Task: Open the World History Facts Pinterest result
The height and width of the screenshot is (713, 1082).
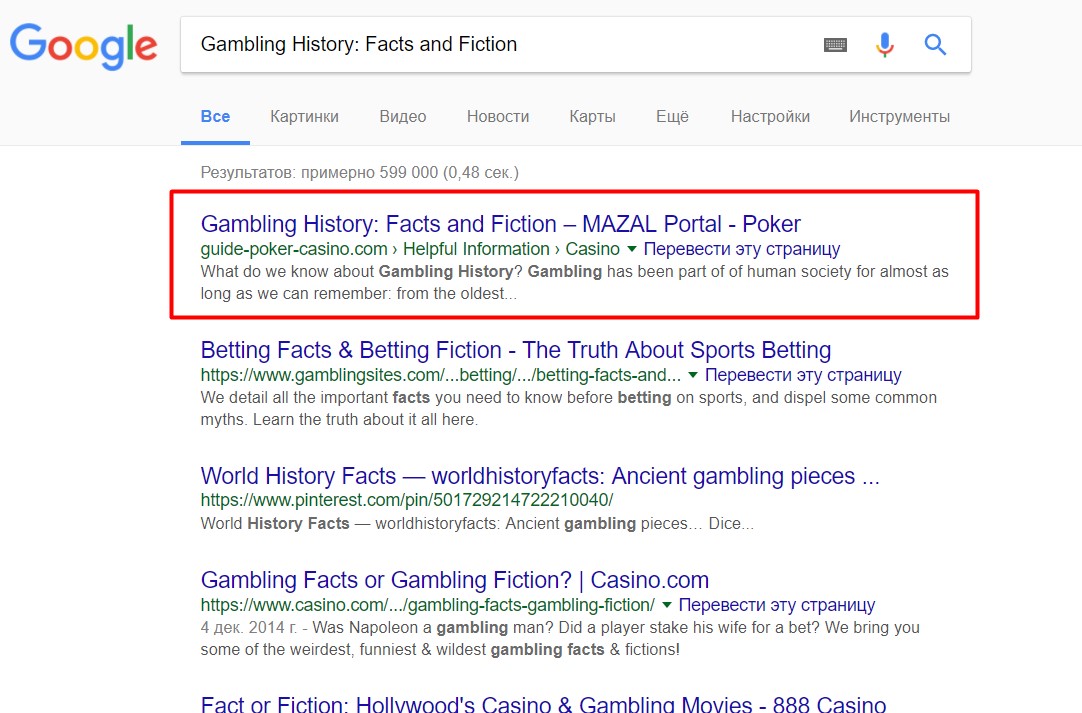Action: click(540, 476)
